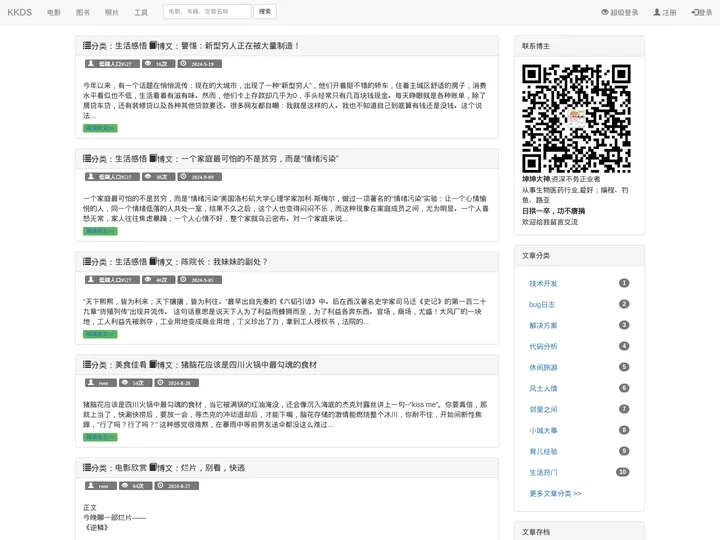This screenshot has width=720, height=540.
Task: Click the list icon before 电影欣赏 category
Action: click(x=87, y=467)
